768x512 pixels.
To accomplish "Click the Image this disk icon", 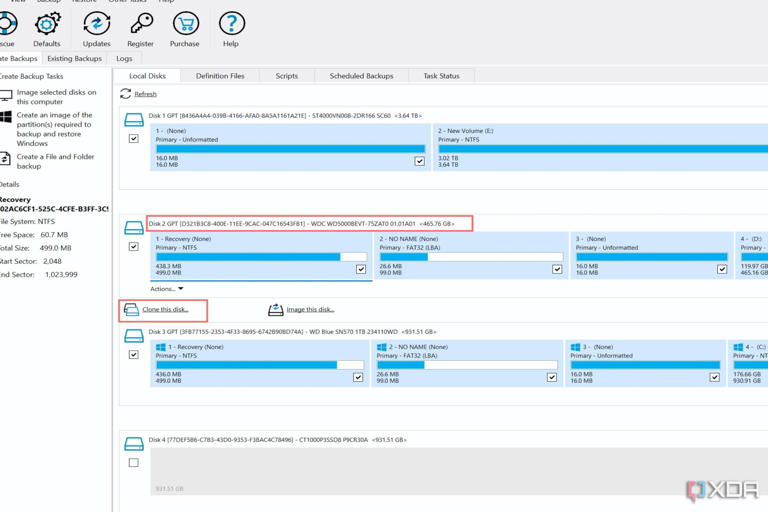I will [276, 310].
